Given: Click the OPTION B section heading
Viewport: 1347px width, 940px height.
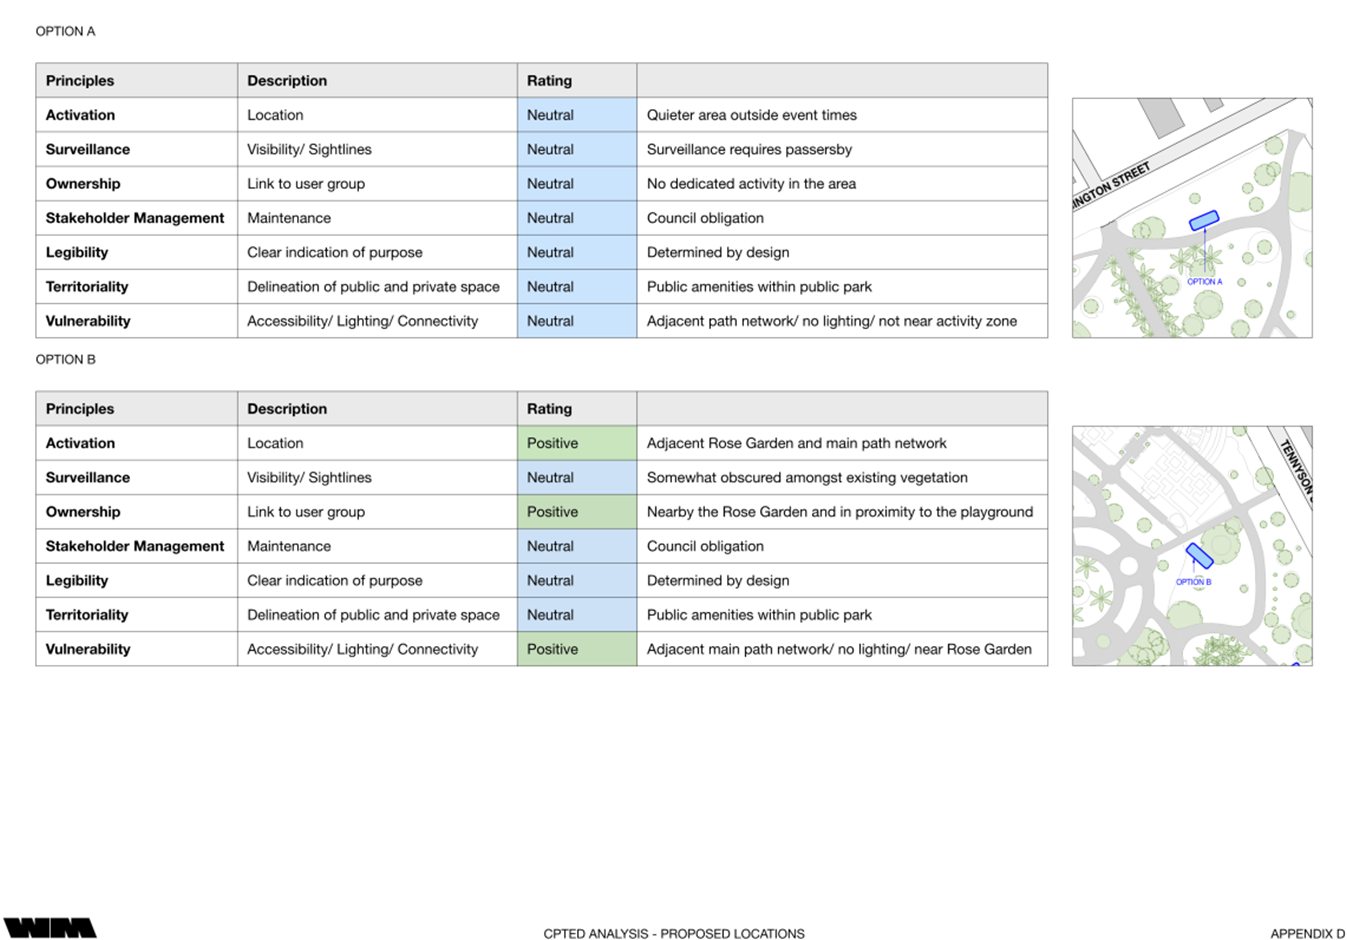Looking at the screenshot, I should pos(66,359).
